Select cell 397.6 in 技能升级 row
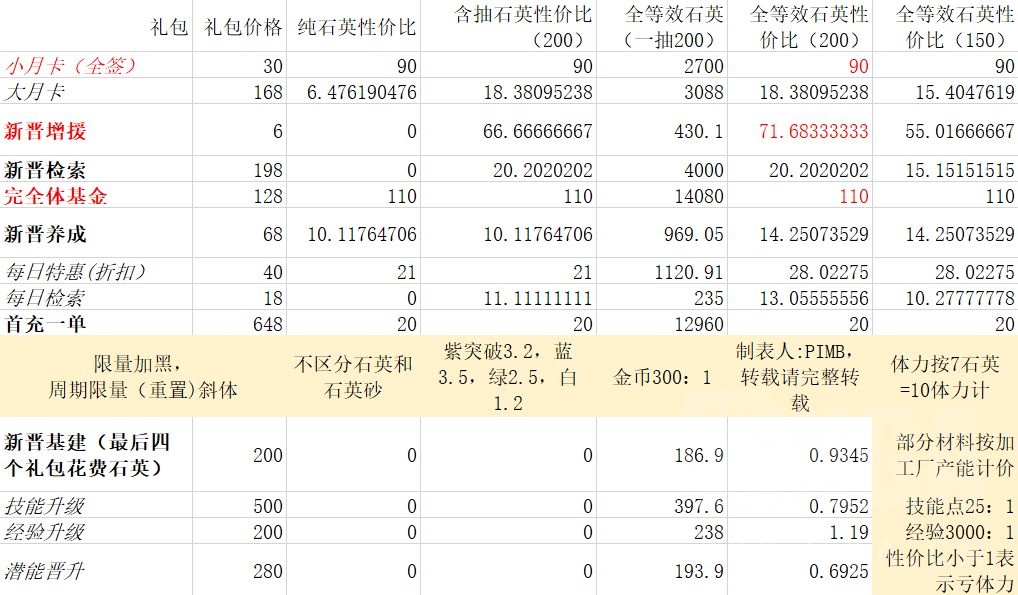 point(662,505)
